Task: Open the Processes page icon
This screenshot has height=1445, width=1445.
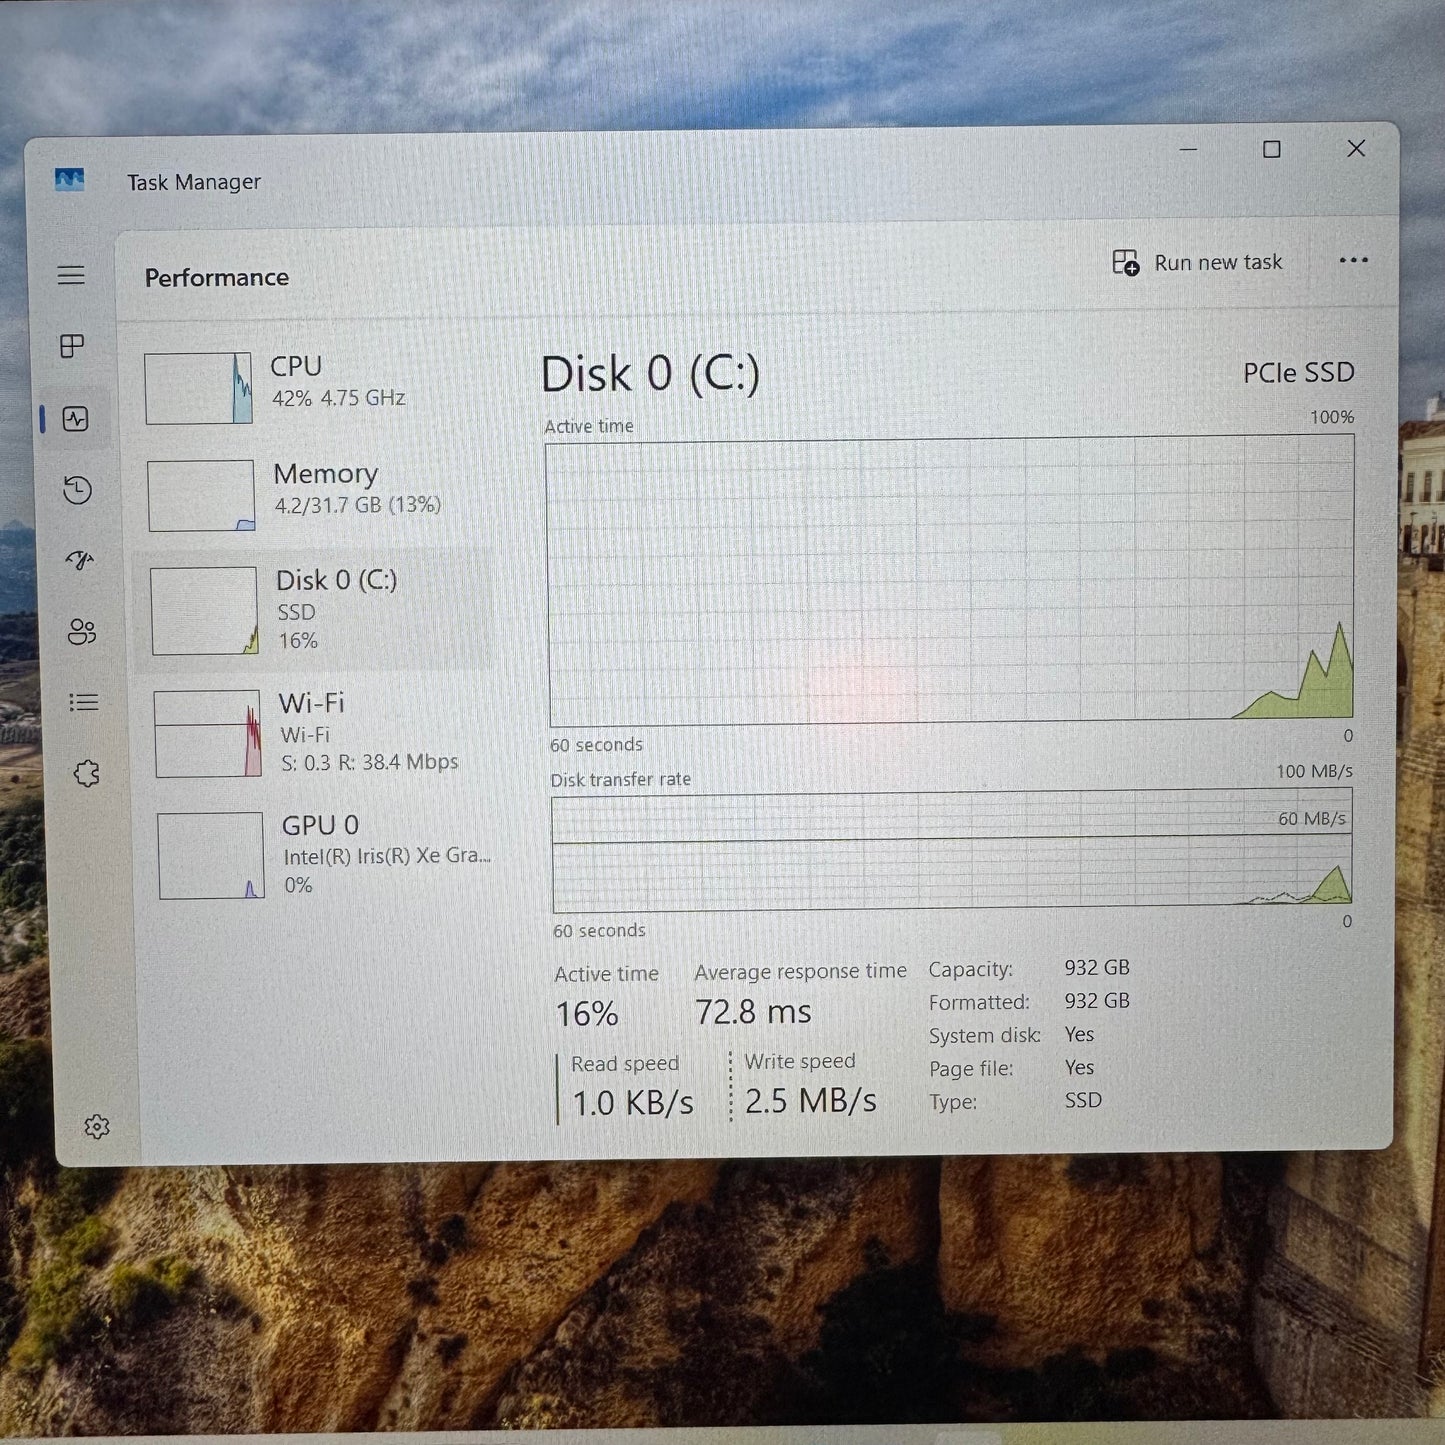Action: (71, 347)
